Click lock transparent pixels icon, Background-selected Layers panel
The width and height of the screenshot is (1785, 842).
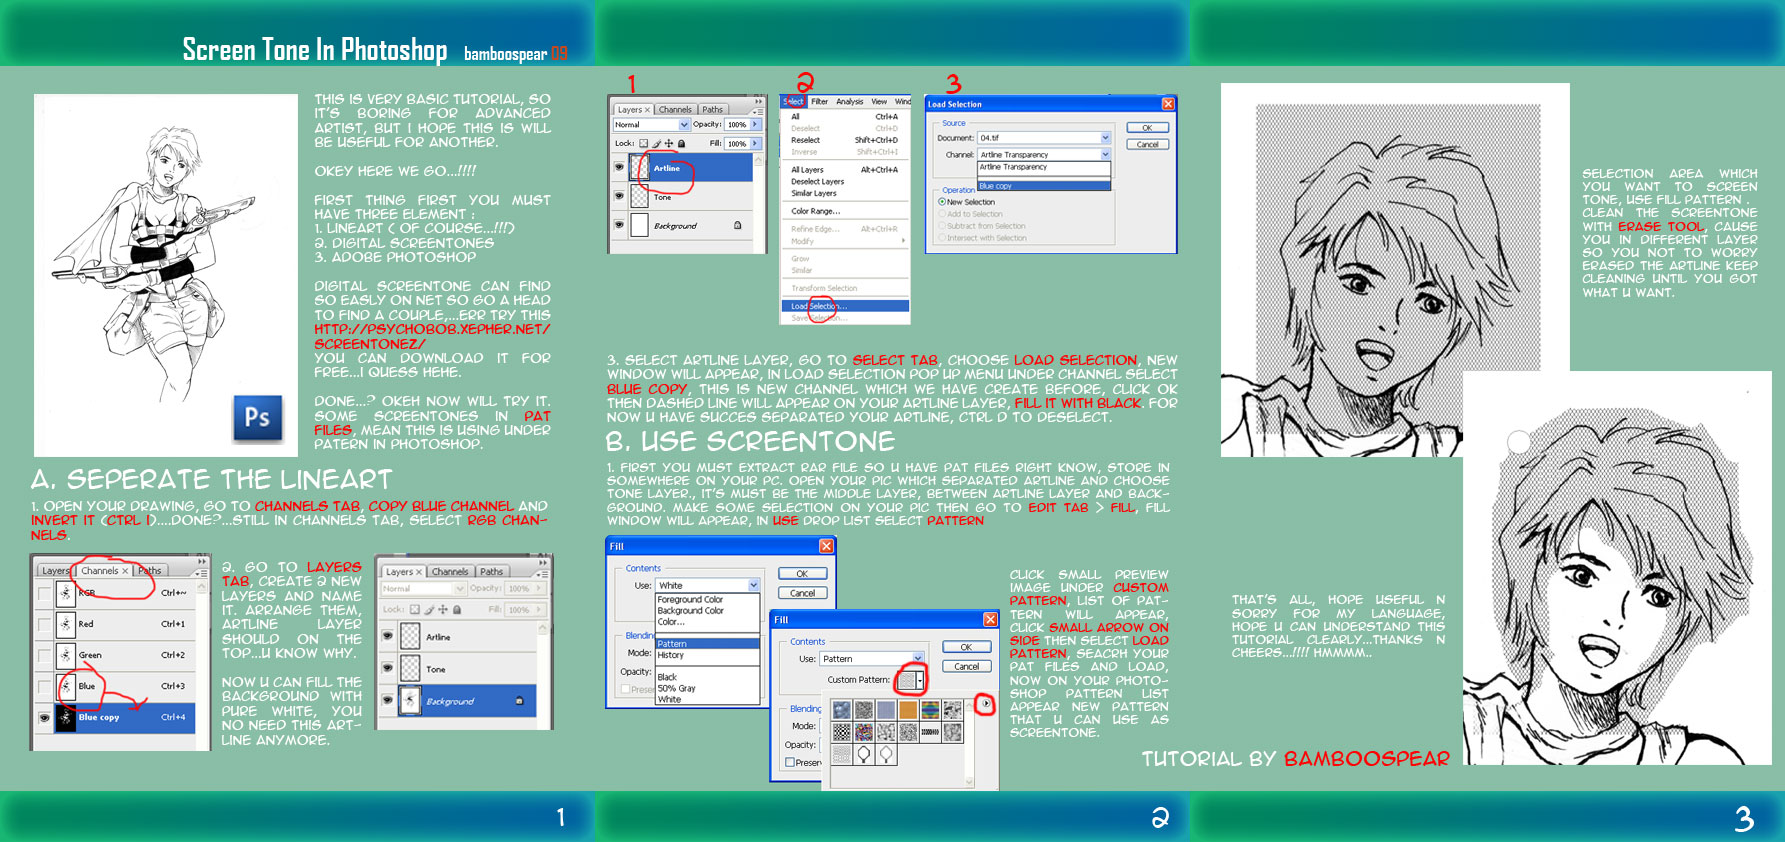415,609
